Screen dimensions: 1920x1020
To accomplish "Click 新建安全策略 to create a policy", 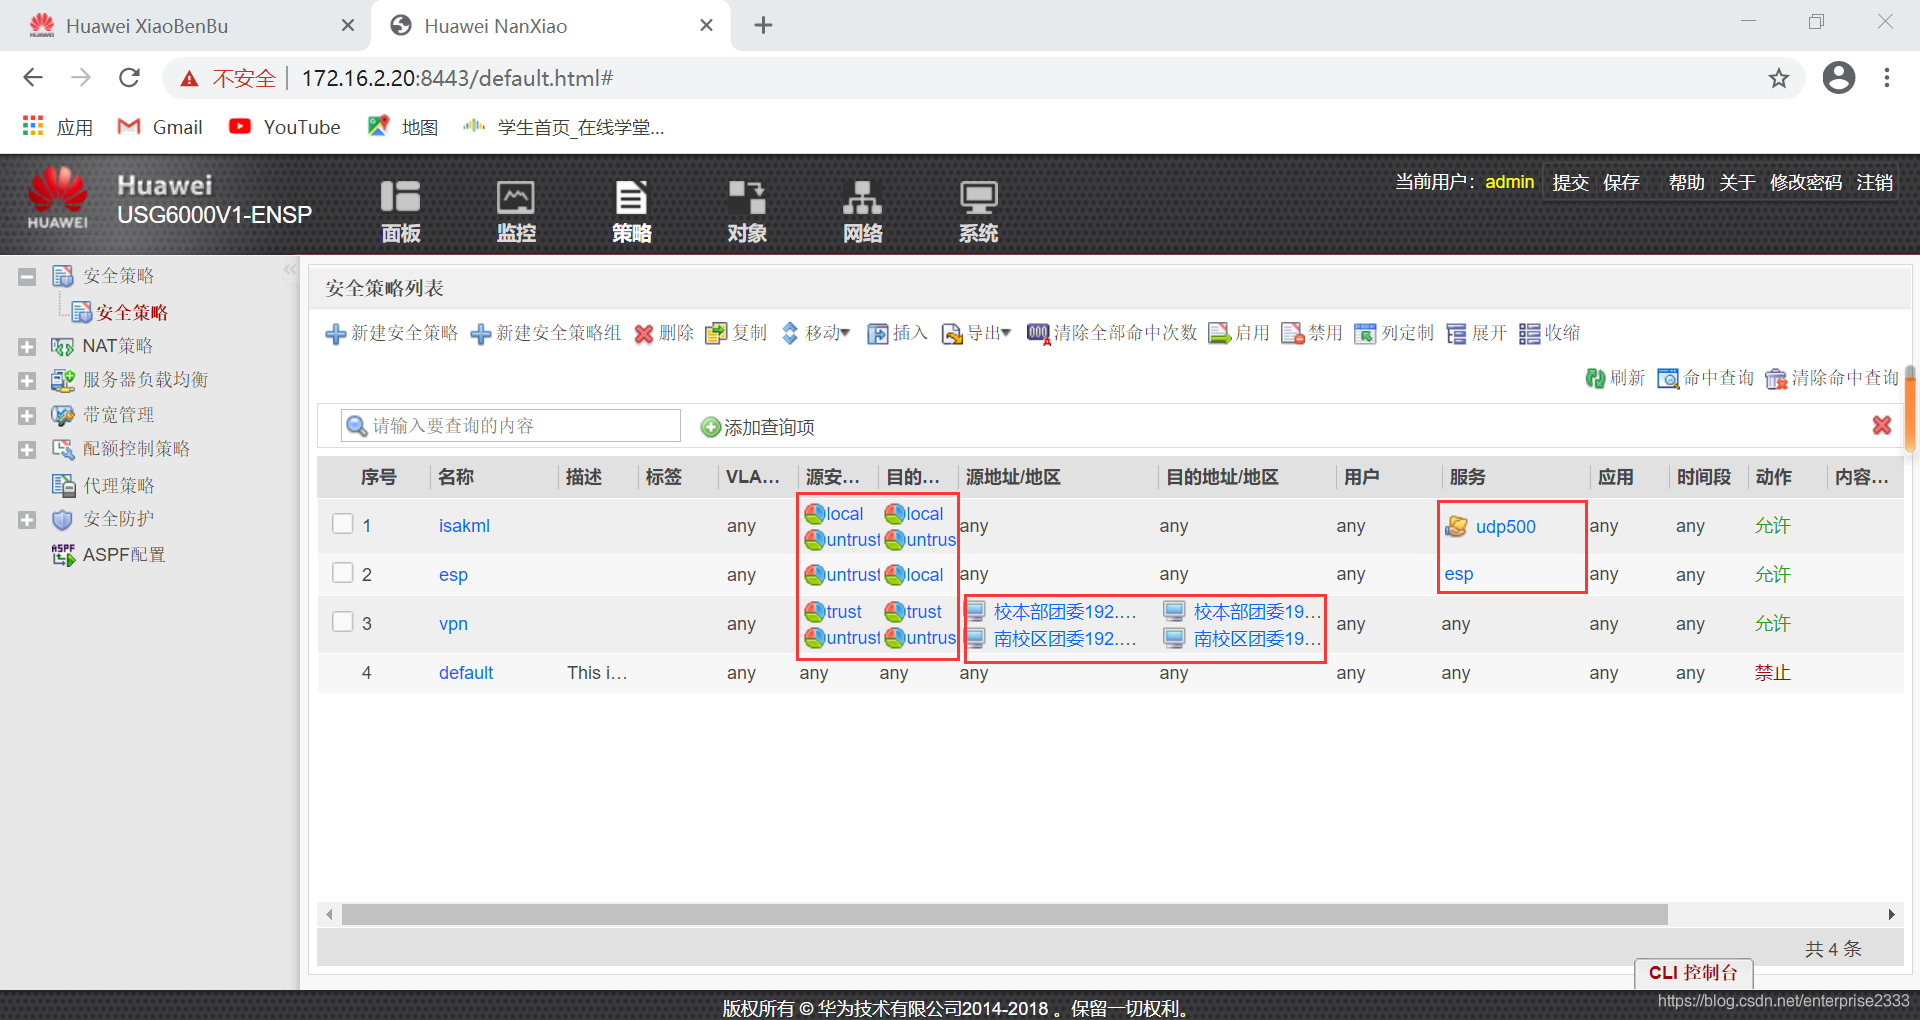I will [x=392, y=333].
